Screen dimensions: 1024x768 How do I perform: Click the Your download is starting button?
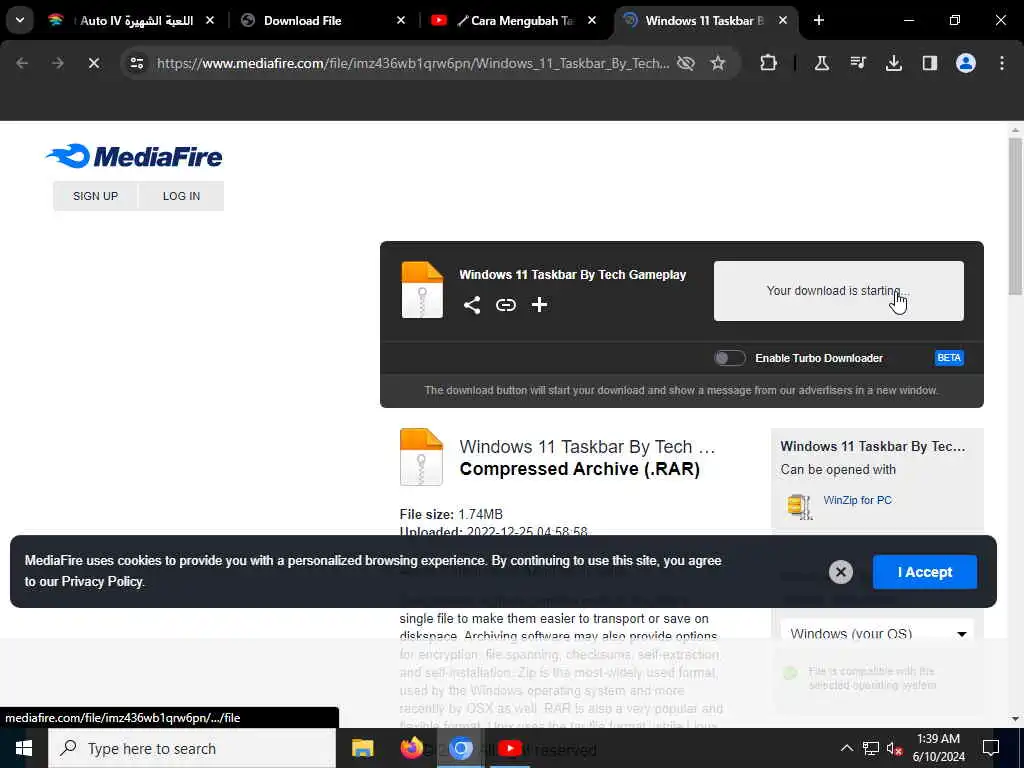click(839, 291)
